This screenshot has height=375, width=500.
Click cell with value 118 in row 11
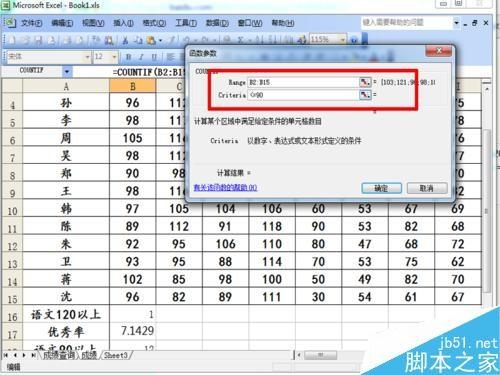pyautogui.click(x=272, y=226)
